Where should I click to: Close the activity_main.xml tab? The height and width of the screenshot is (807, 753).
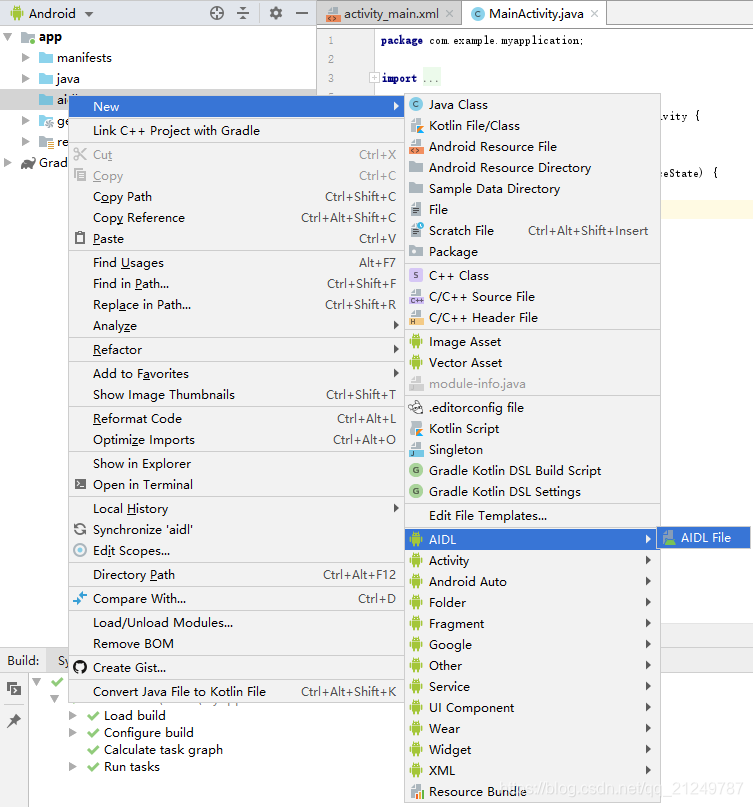pos(449,14)
